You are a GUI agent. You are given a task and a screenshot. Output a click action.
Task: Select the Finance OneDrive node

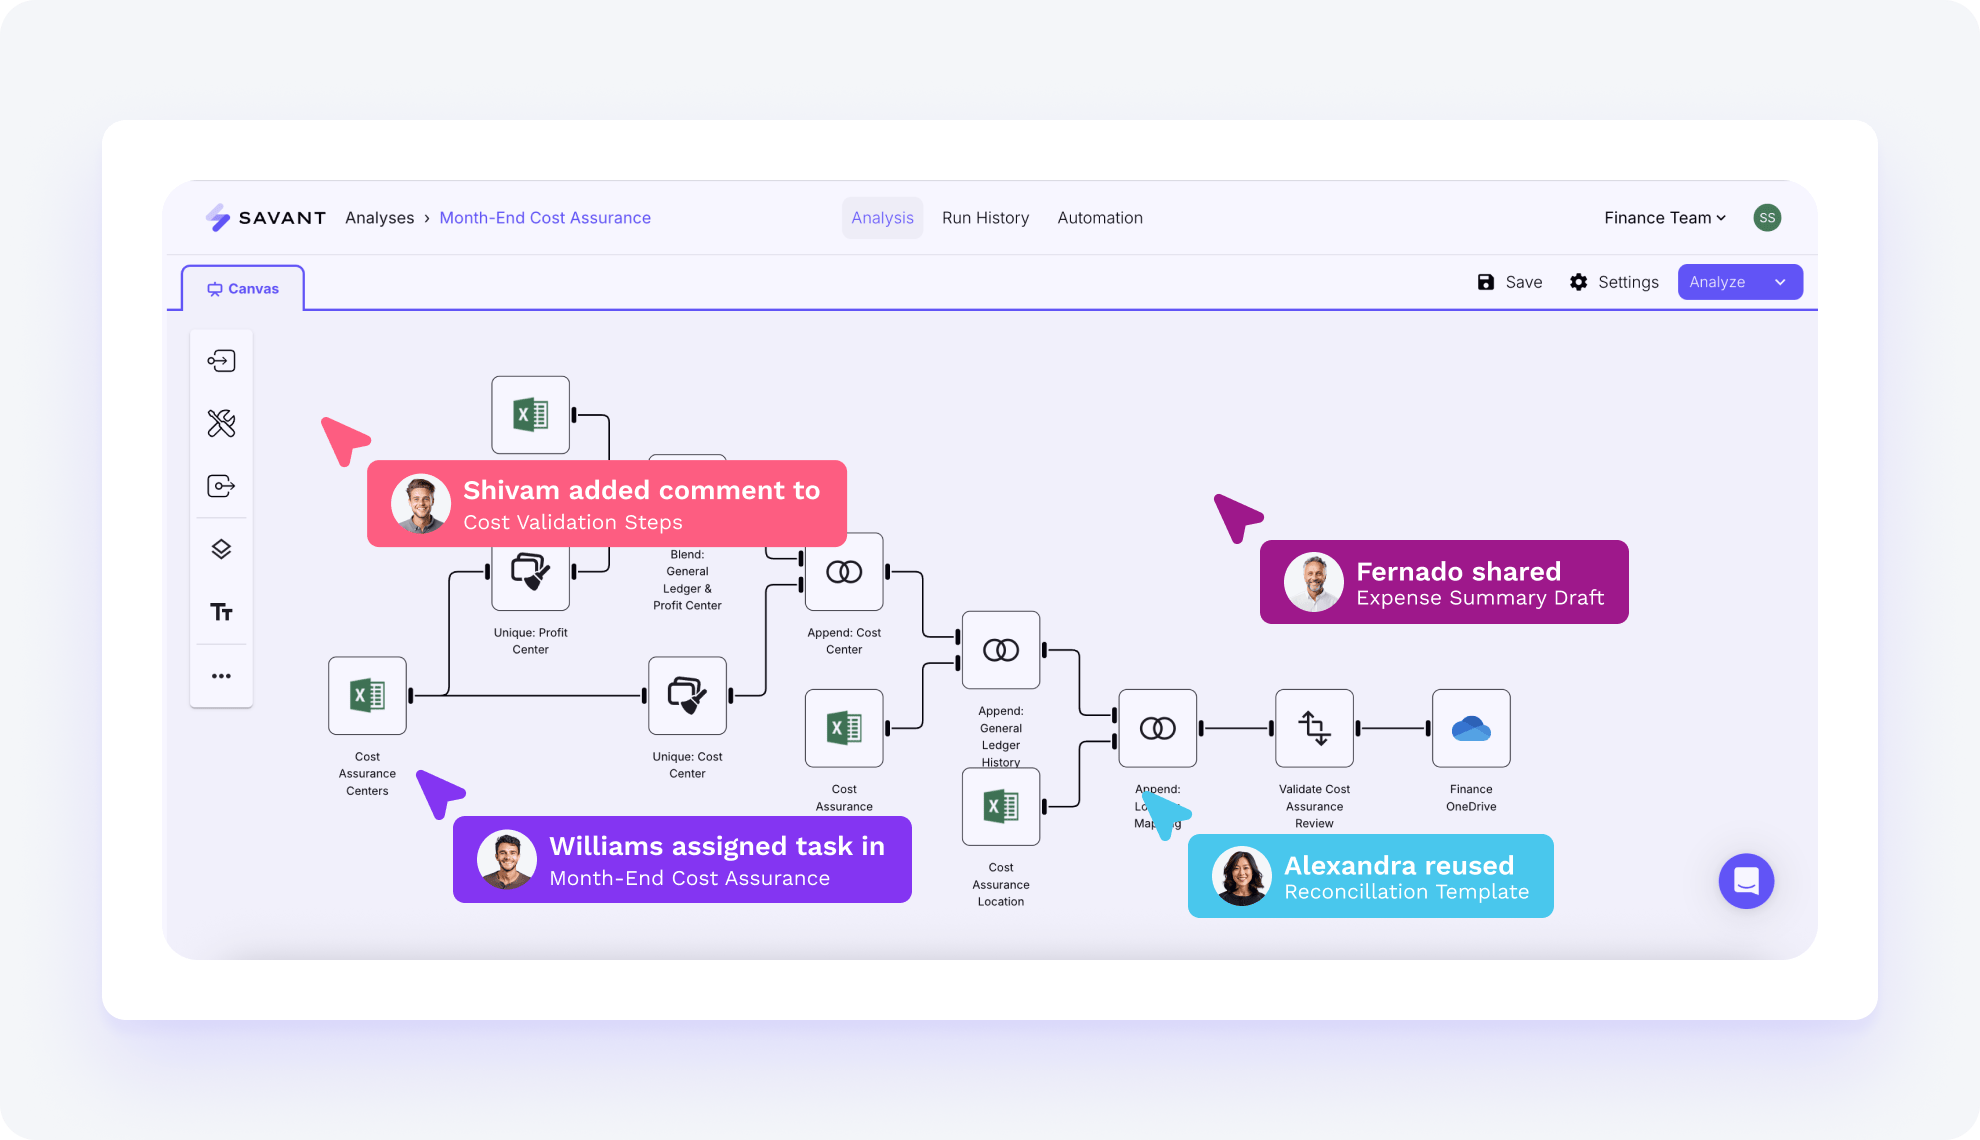point(1470,728)
